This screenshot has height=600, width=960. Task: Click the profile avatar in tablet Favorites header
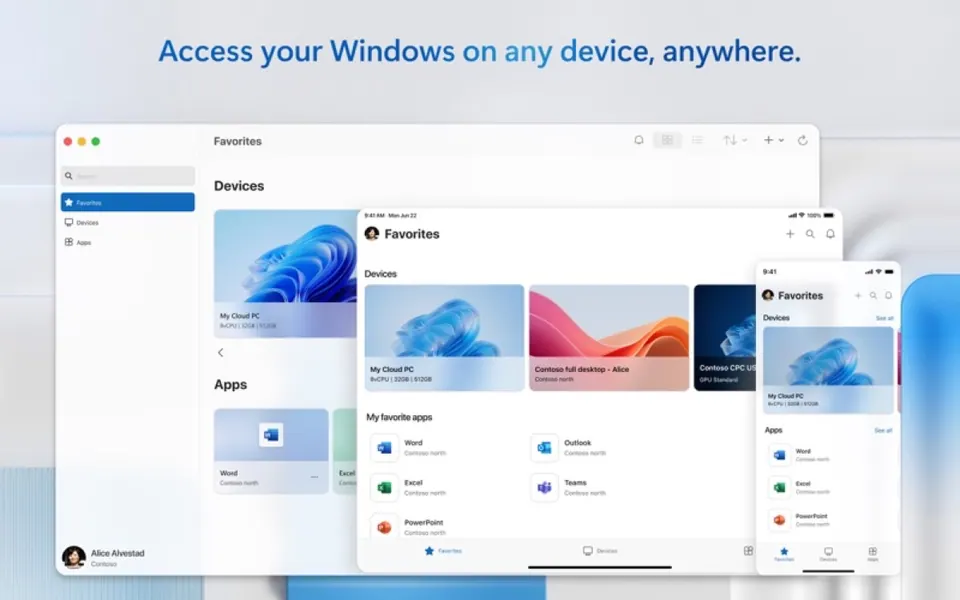(x=372, y=233)
